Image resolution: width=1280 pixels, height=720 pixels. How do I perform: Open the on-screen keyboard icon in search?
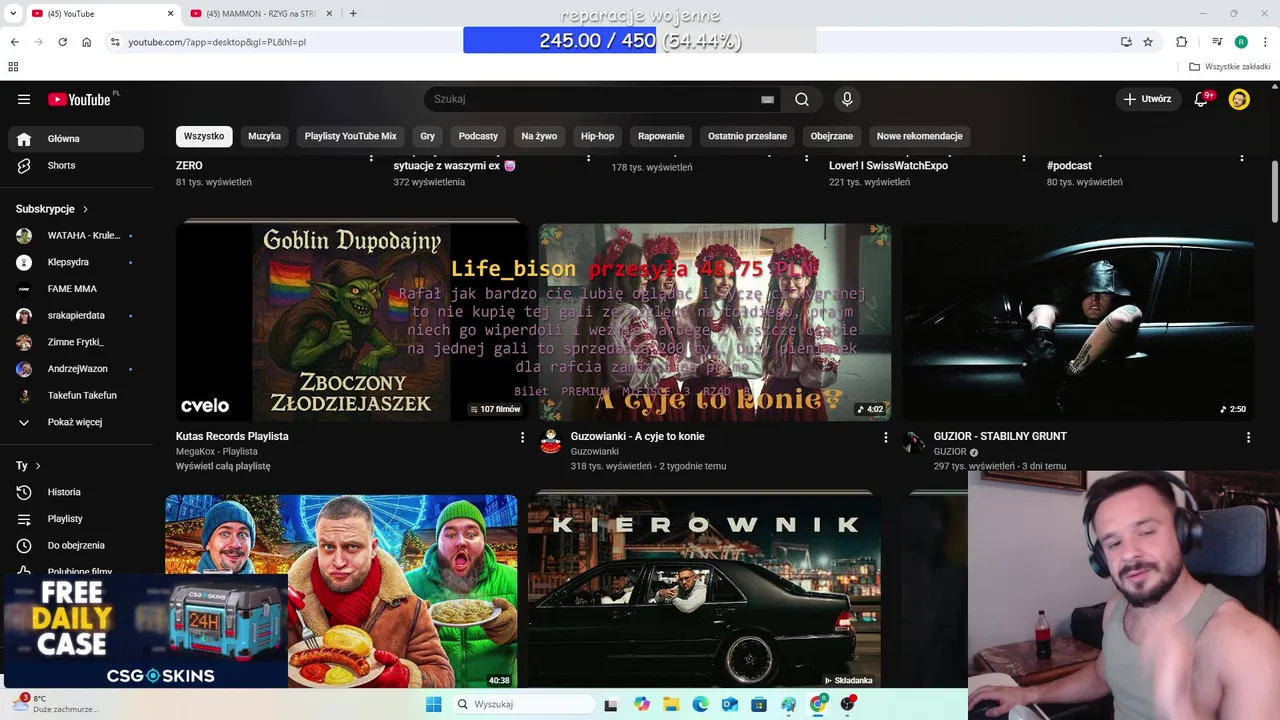tap(767, 99)
